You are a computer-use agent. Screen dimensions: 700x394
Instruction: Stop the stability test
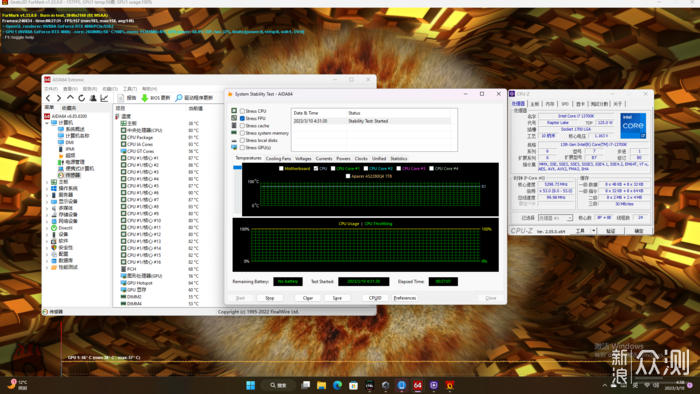(270, 298)
